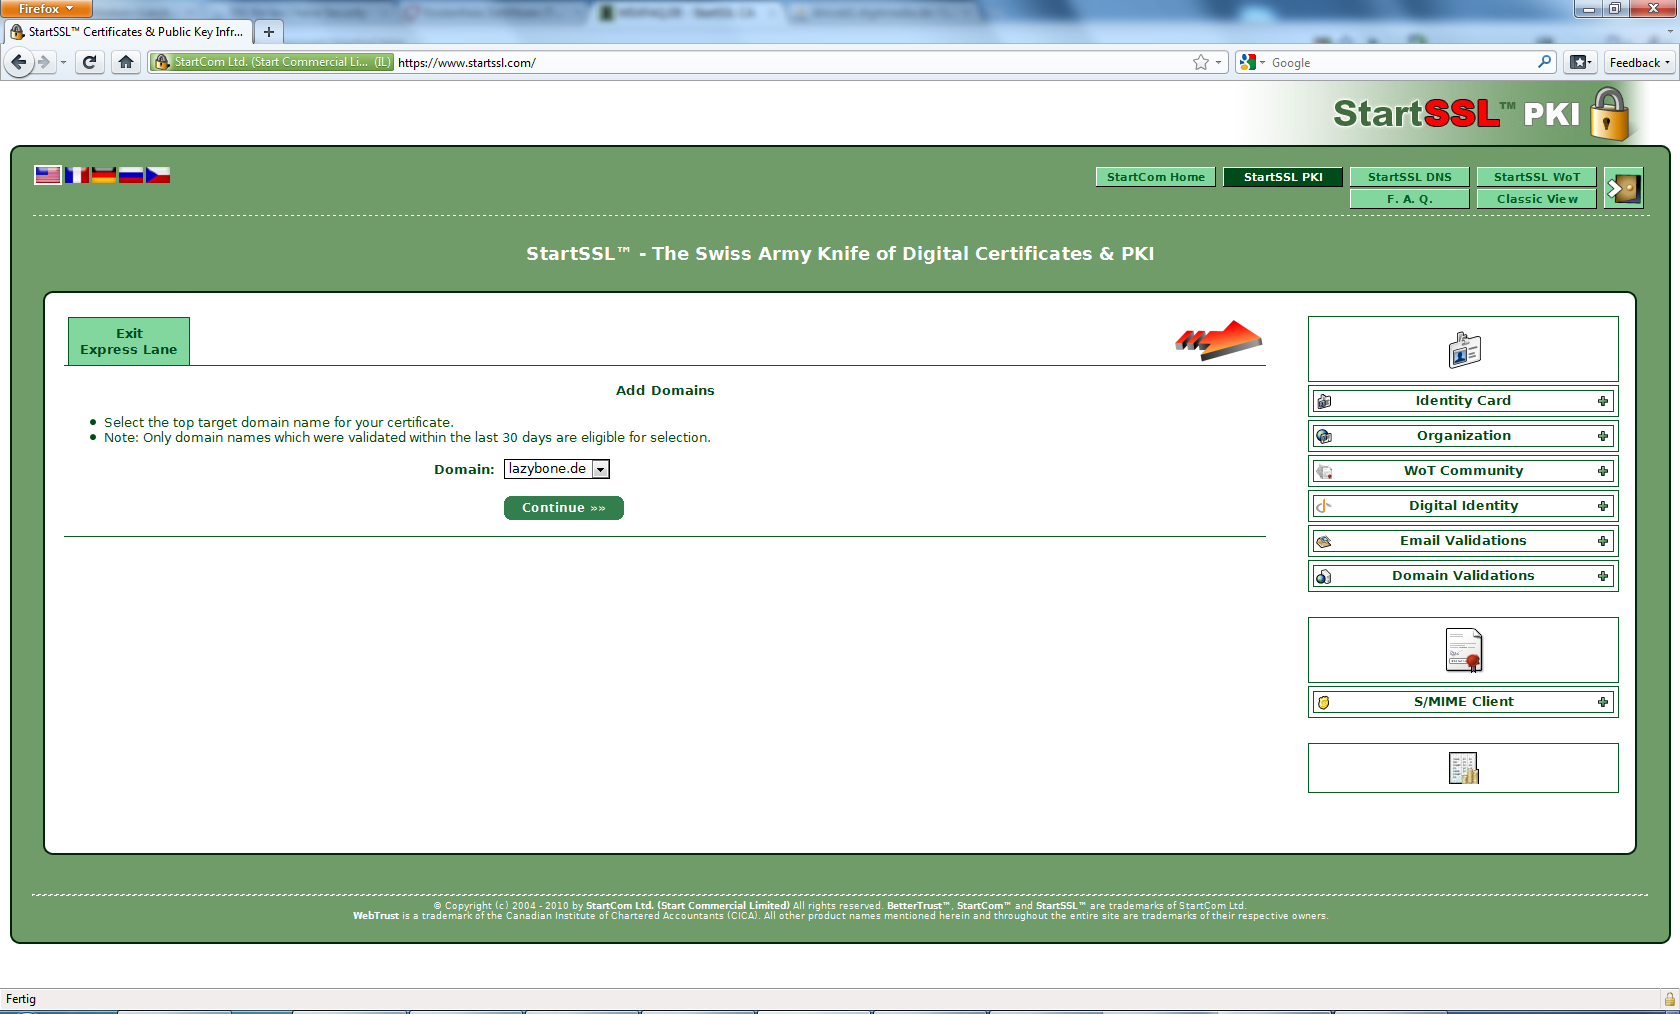Click the padlock icon in the status bar
1680x1014 pixels.
pyautogui.click(x=1669, y=999)
